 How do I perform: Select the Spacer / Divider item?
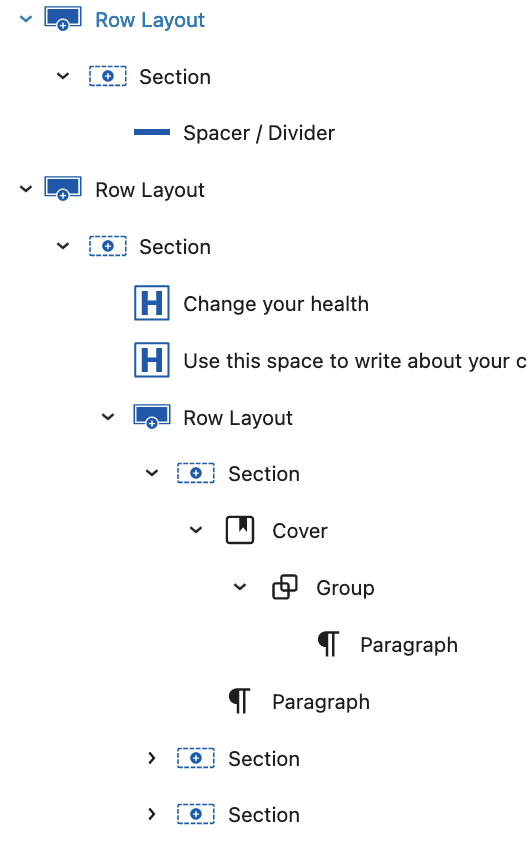coord(259,133)
